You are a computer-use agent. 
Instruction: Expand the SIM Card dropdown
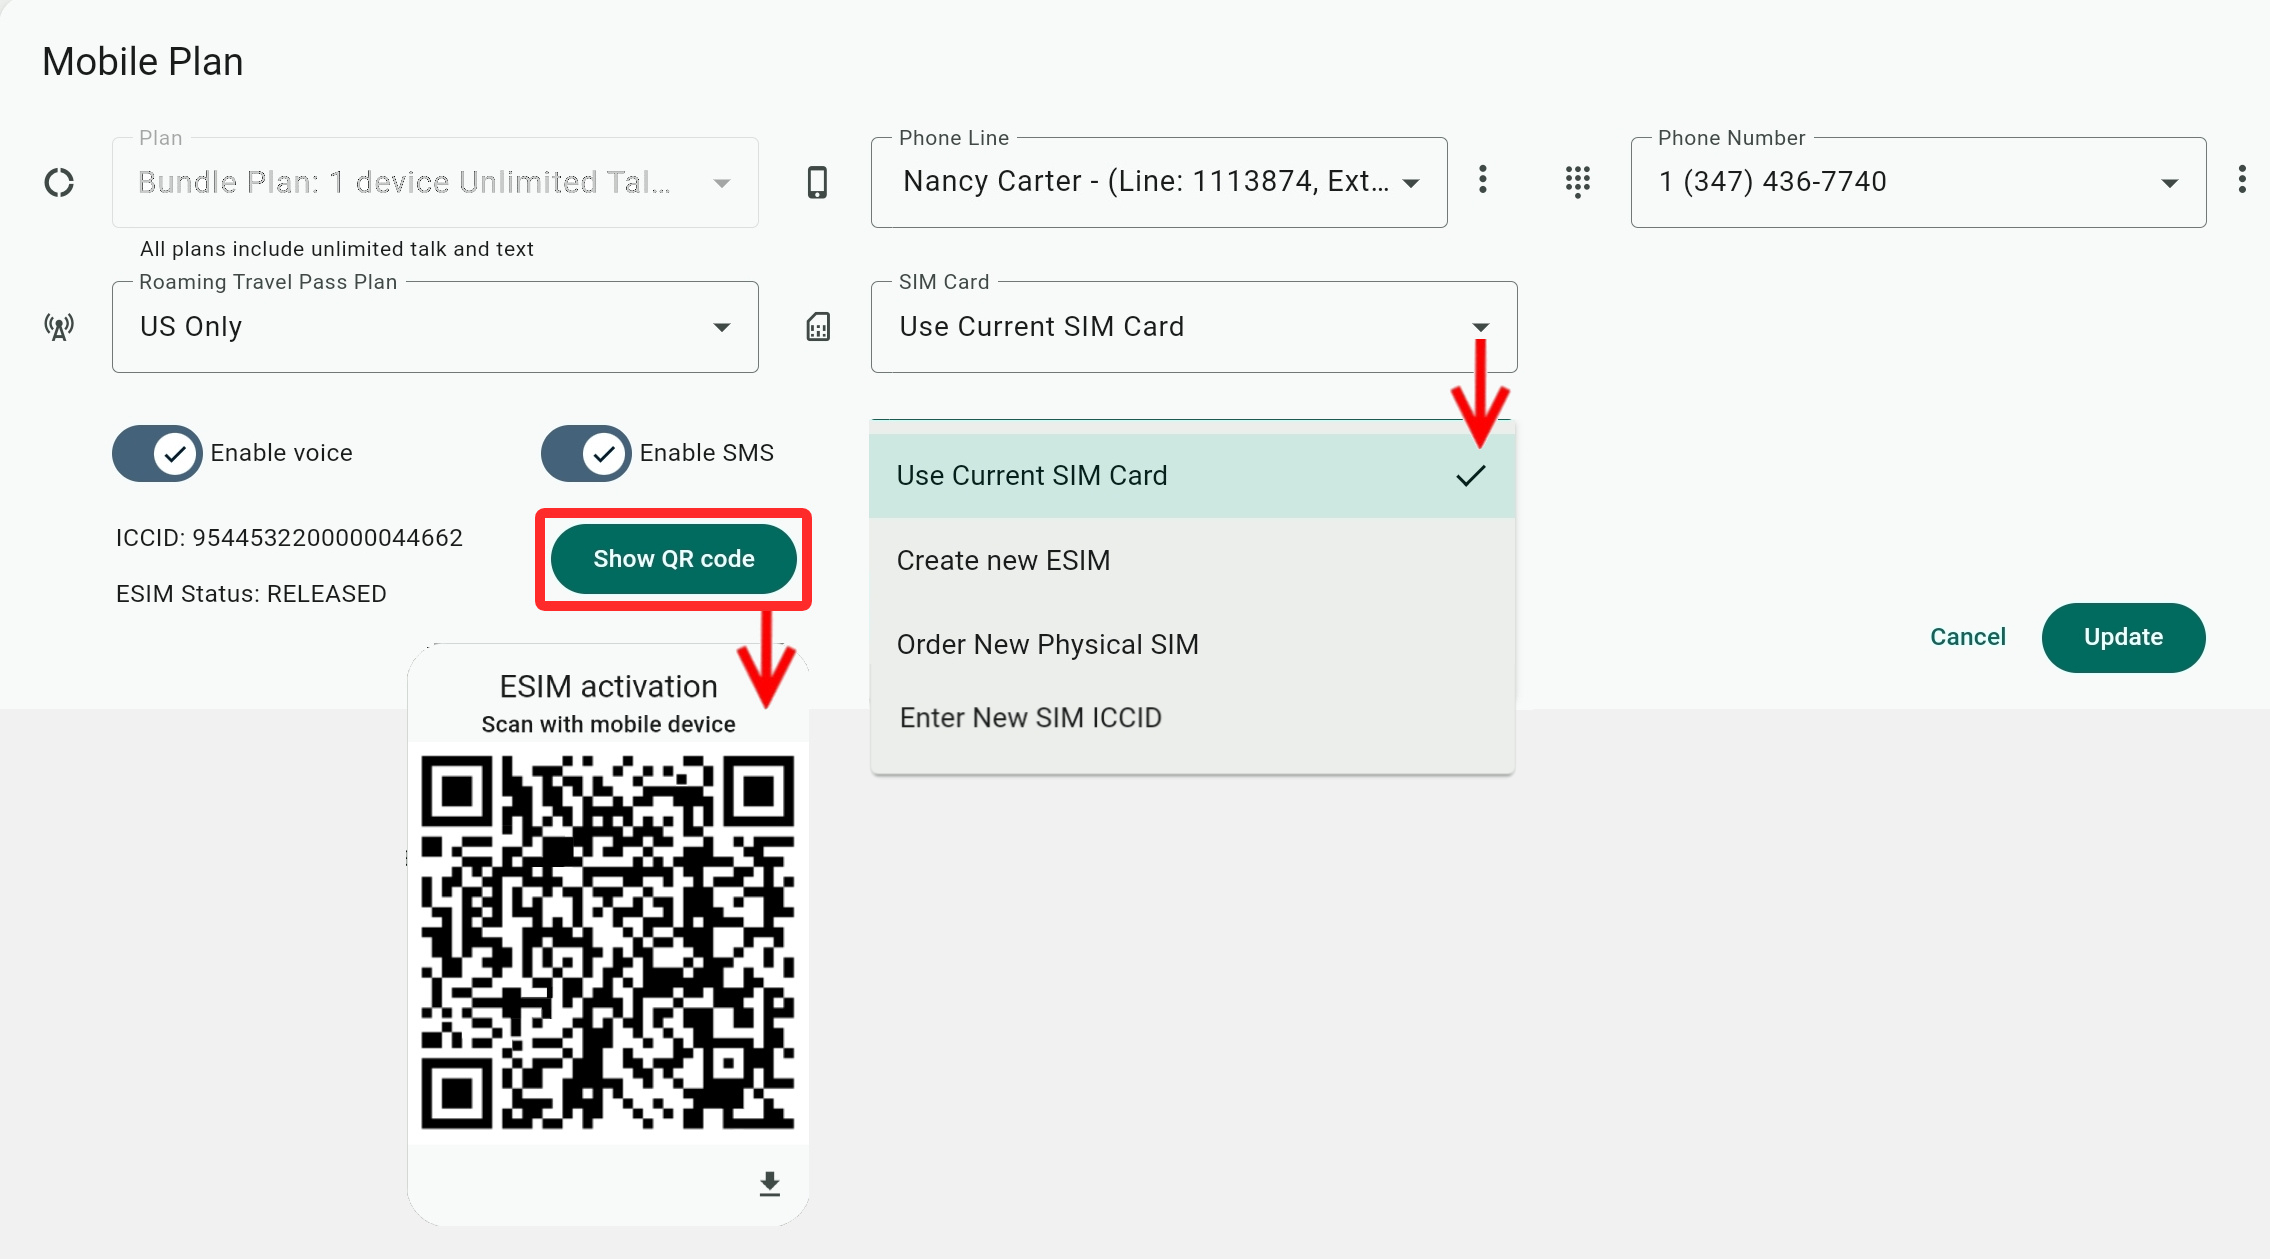coord(1193,327)
